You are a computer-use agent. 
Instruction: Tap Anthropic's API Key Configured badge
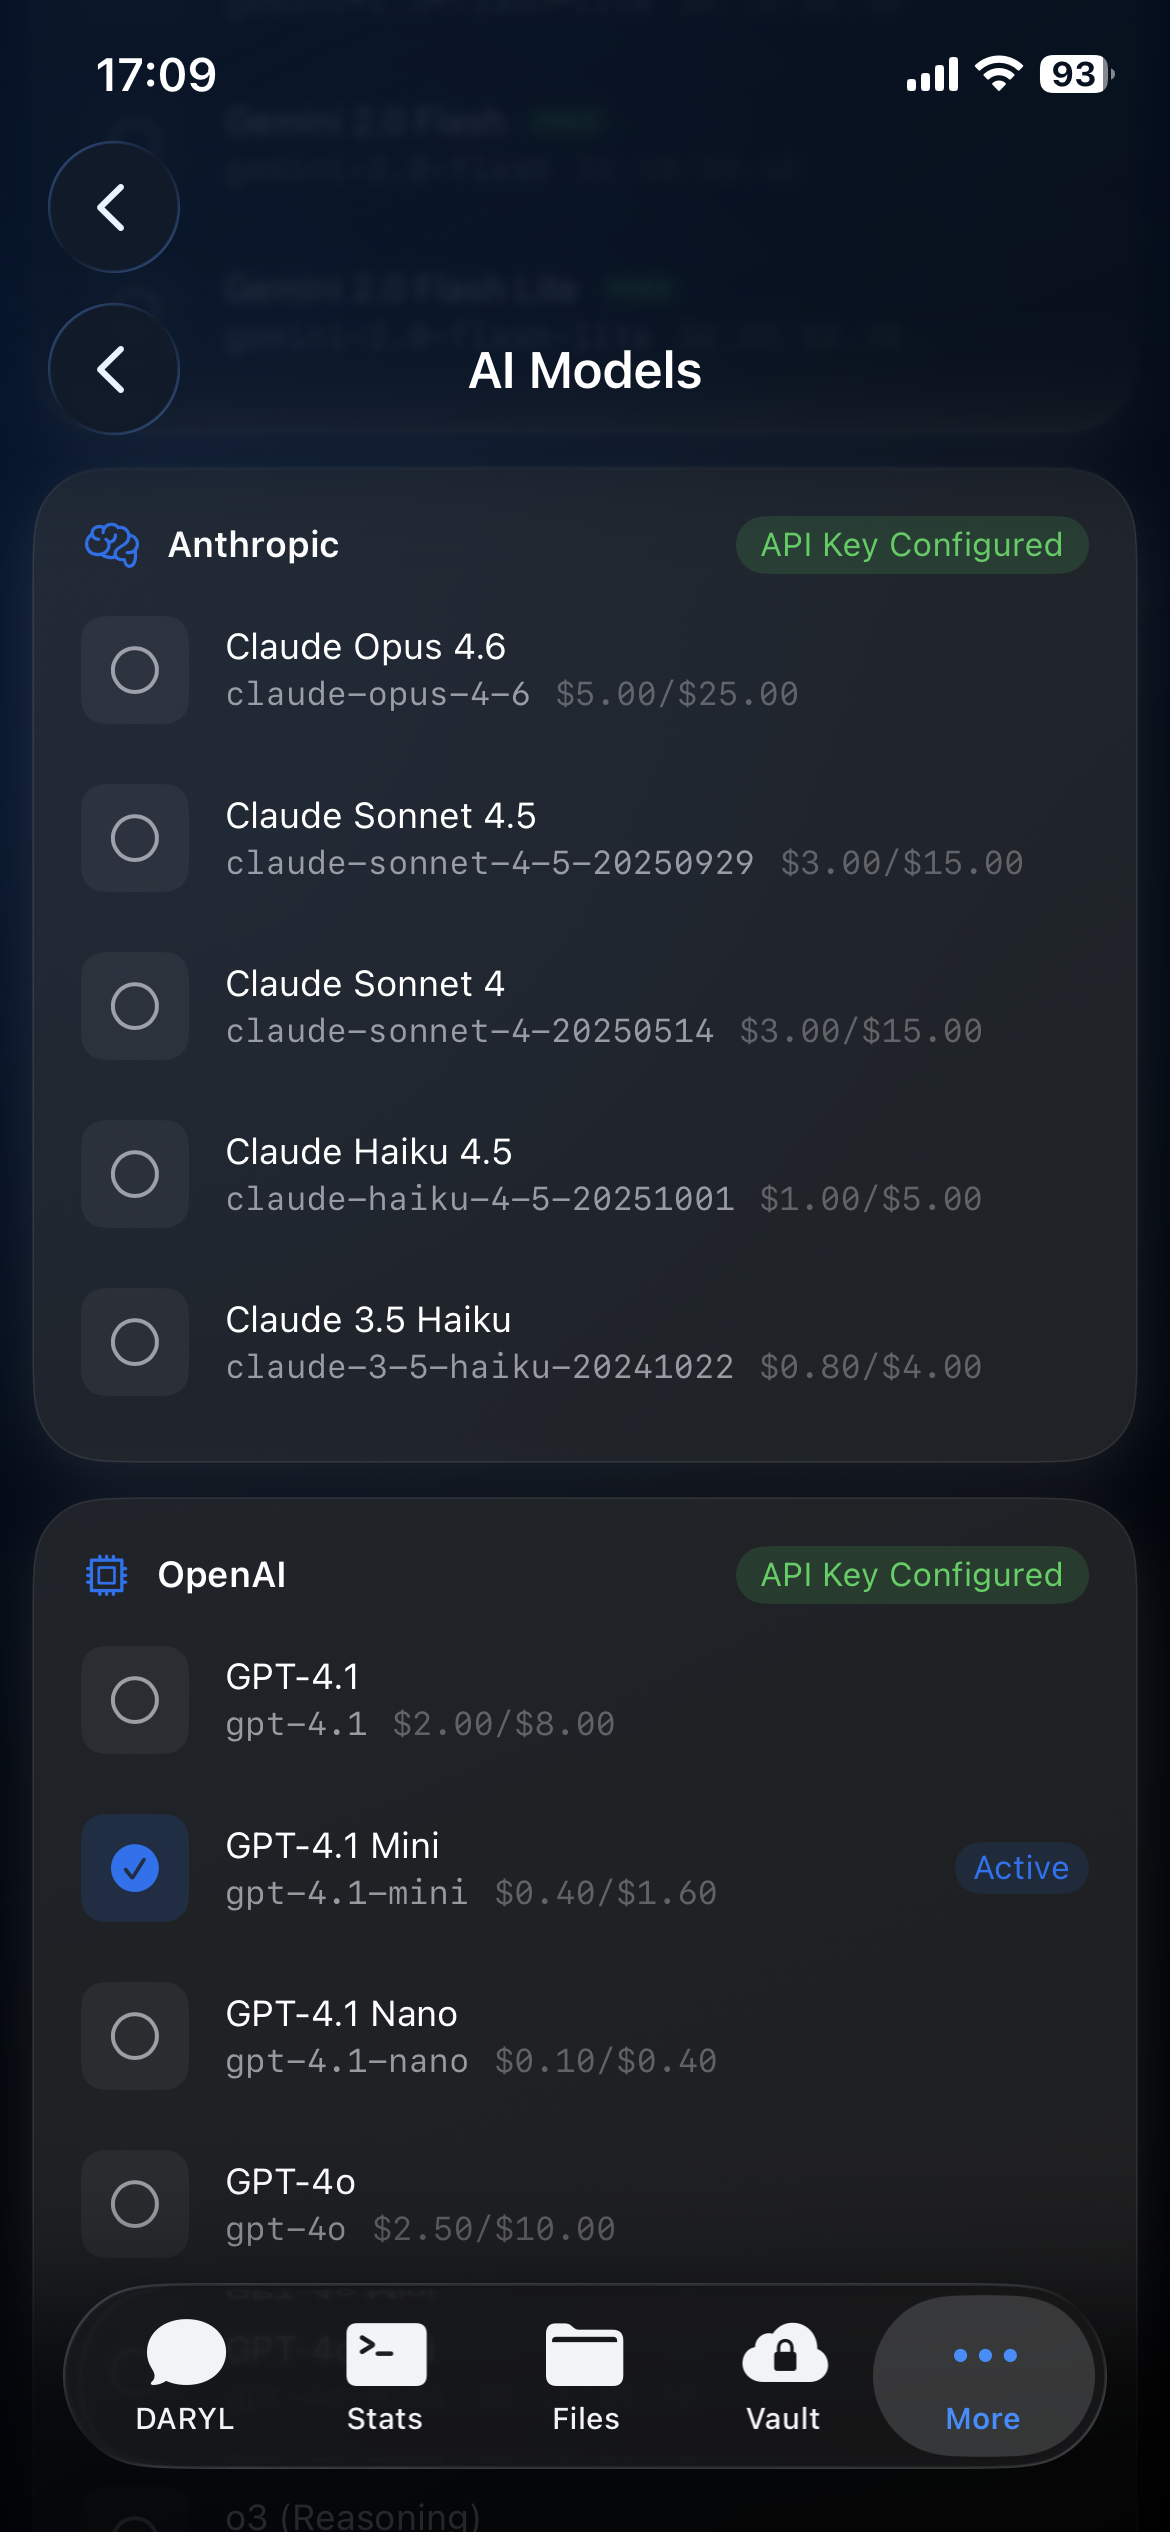(912, 545)
